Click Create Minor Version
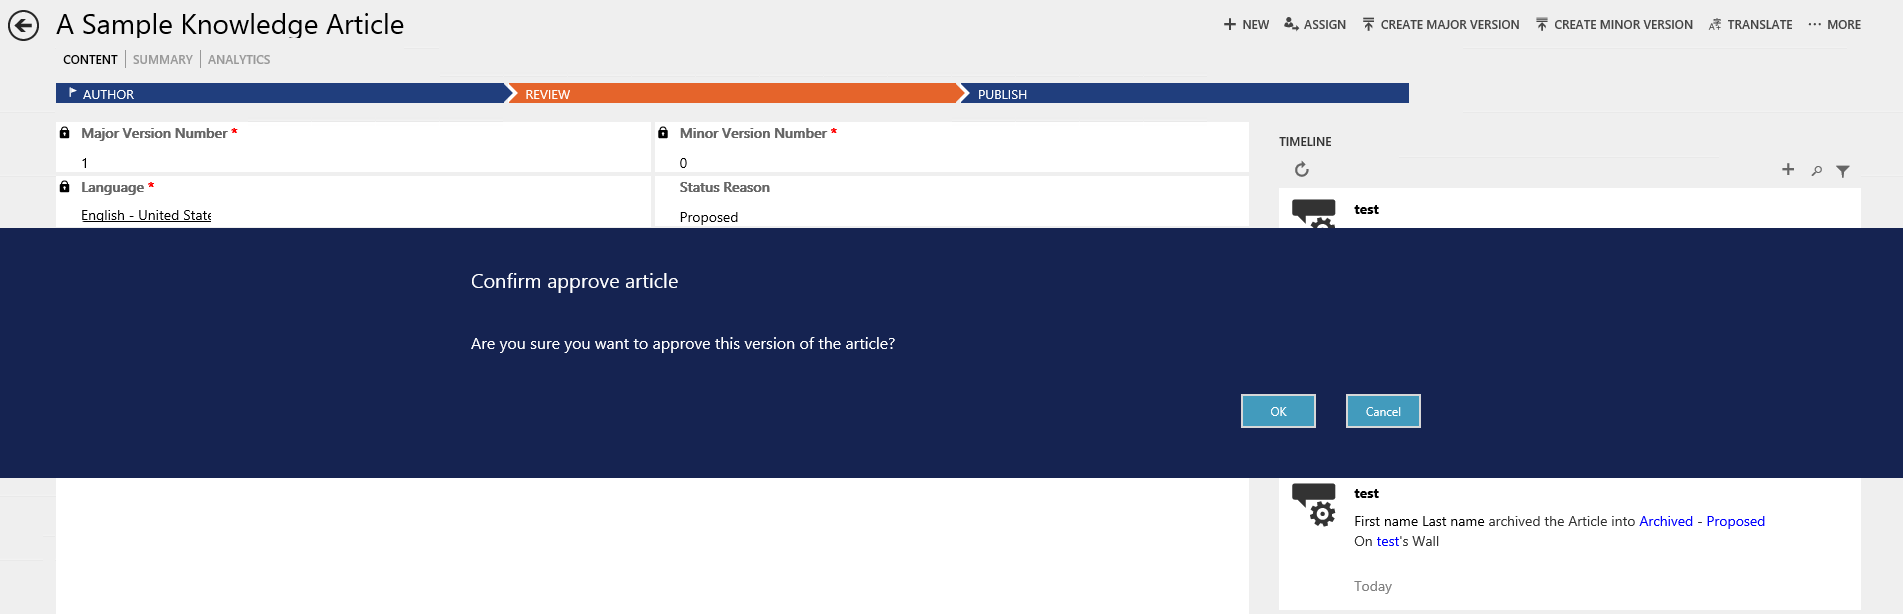1903x614 pixels. tap(1614, 25)
